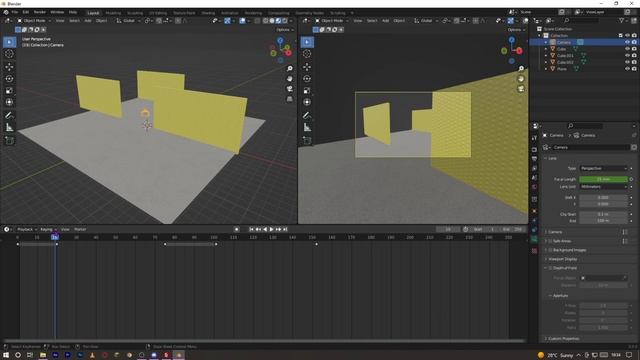
Task: Toggle visibility eye for Plane in outliner
Action: [627, 69]
